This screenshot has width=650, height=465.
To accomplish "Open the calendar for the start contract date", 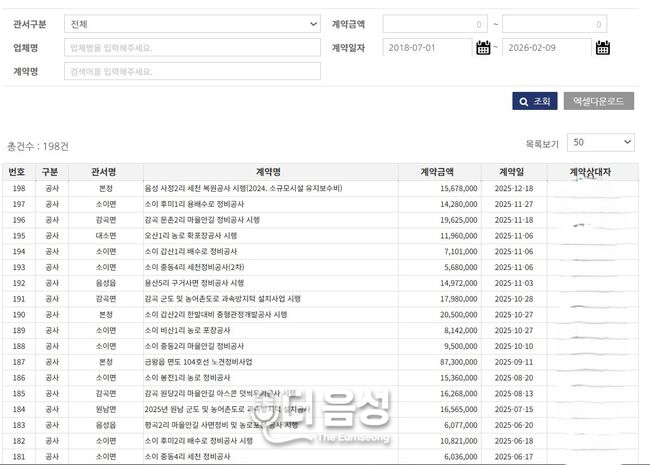I will click(484, 47).
